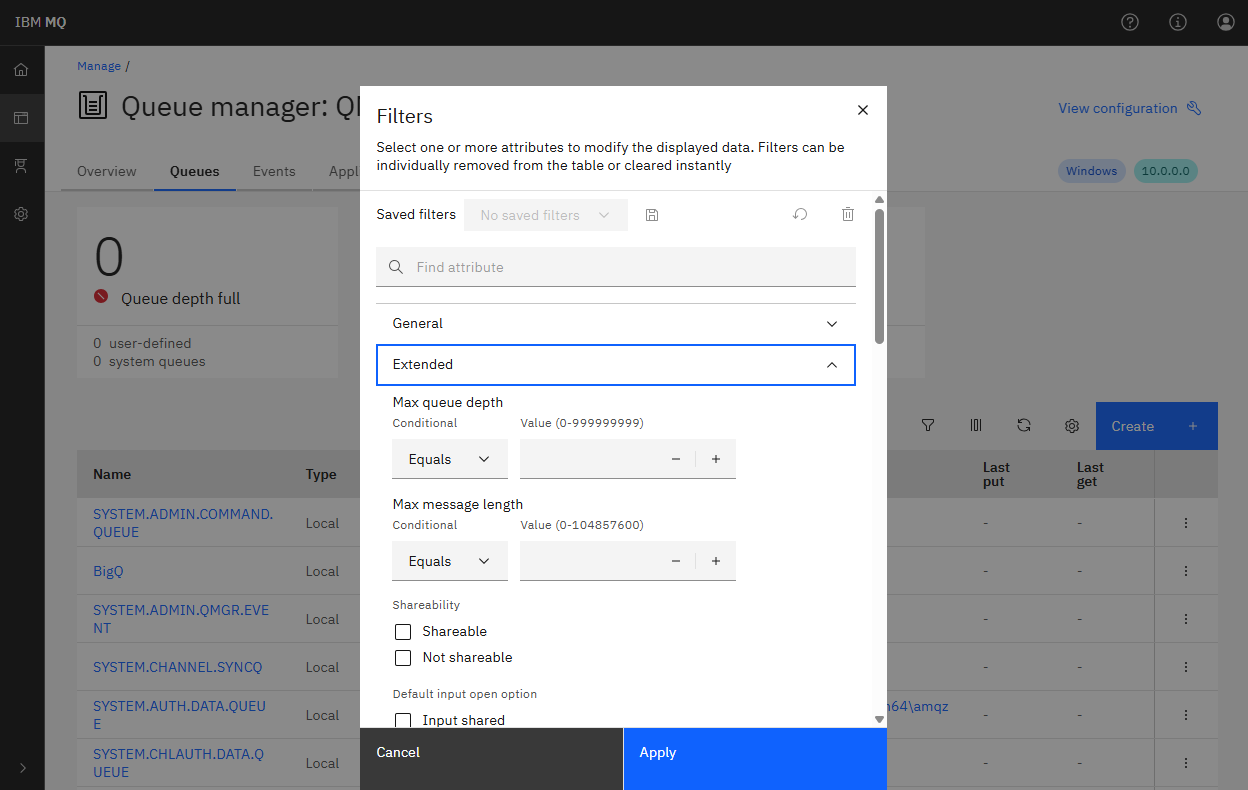Go to Home in the sidebar
The height and width of the screenshot is (790, 1248).
tap(21, 70)
